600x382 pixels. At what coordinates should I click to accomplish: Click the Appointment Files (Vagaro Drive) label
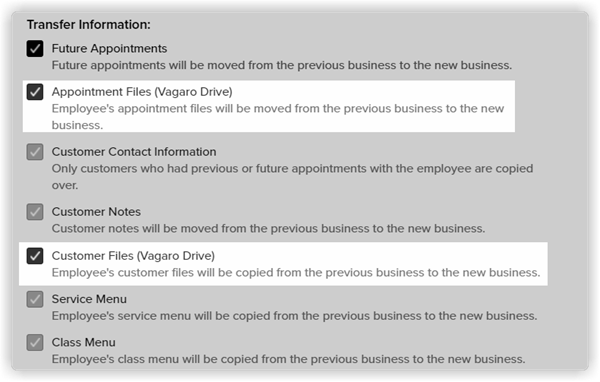coord(142,92)
